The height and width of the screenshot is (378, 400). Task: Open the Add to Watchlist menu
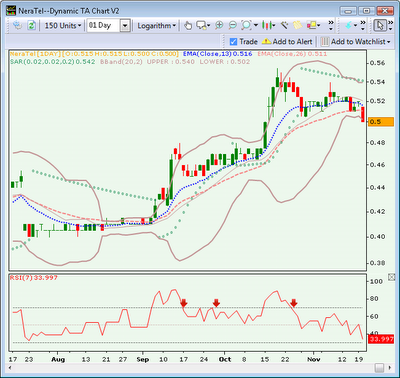pyautogui.click(x=356, y=42)
